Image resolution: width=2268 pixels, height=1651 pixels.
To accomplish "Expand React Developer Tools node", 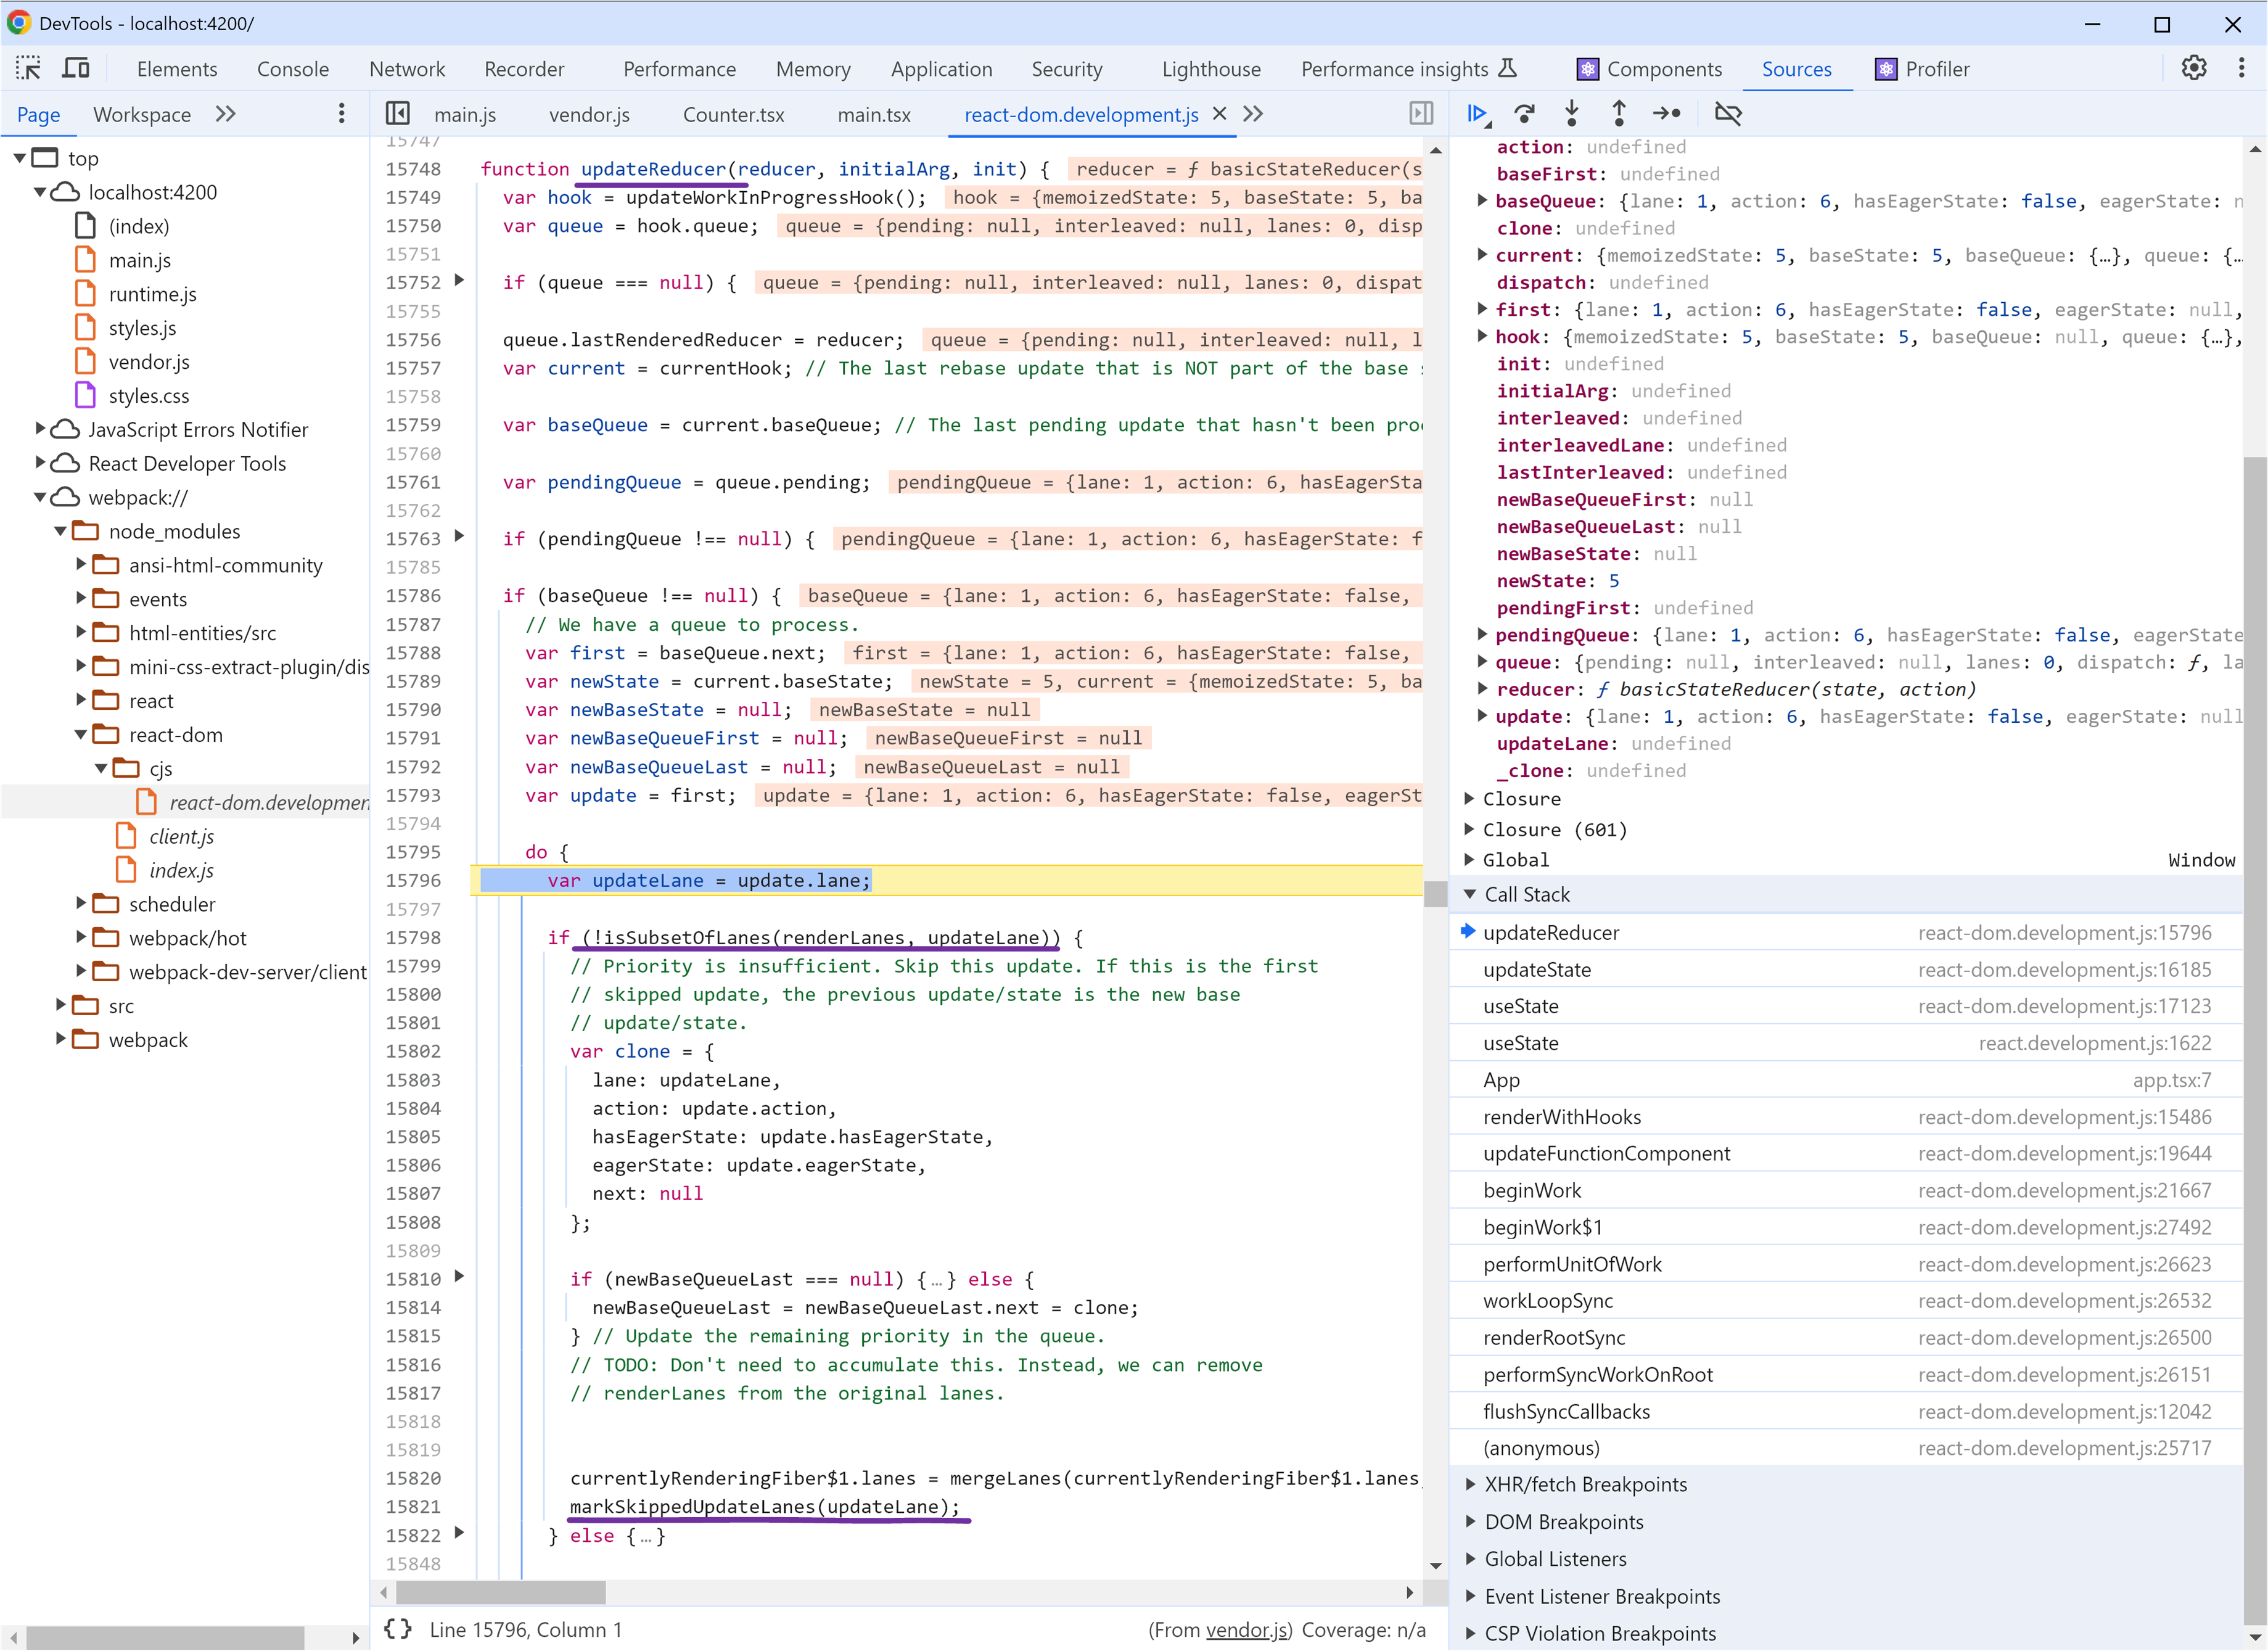I will [x=40, y=463].
